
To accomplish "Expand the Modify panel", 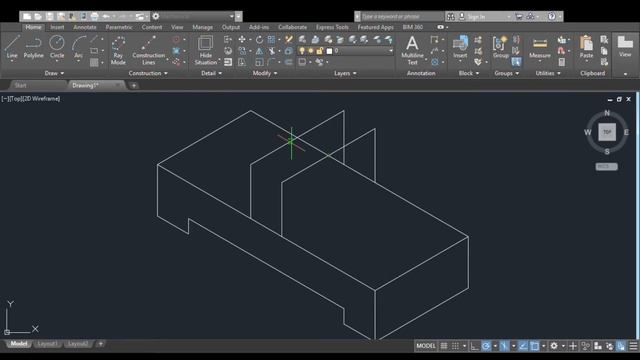I will pos(265,73).
